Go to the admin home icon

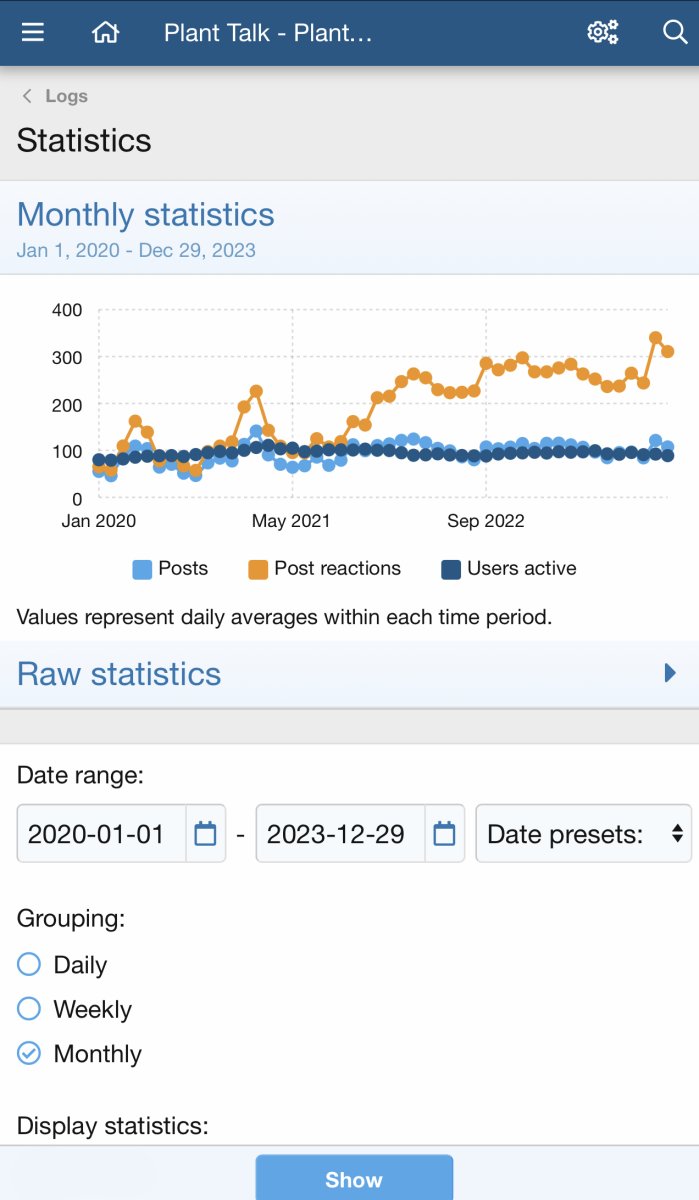point(105,32)
